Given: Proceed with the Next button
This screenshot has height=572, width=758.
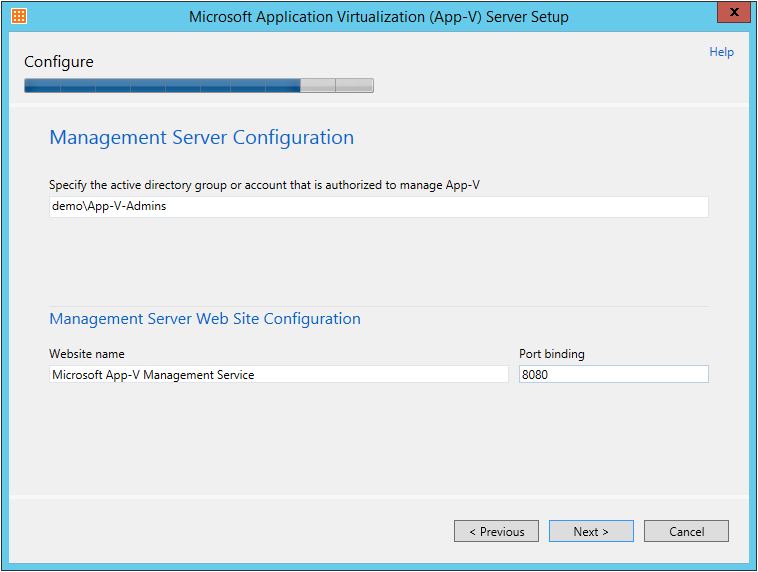Looking at the screenshot, I should point(591,531).
